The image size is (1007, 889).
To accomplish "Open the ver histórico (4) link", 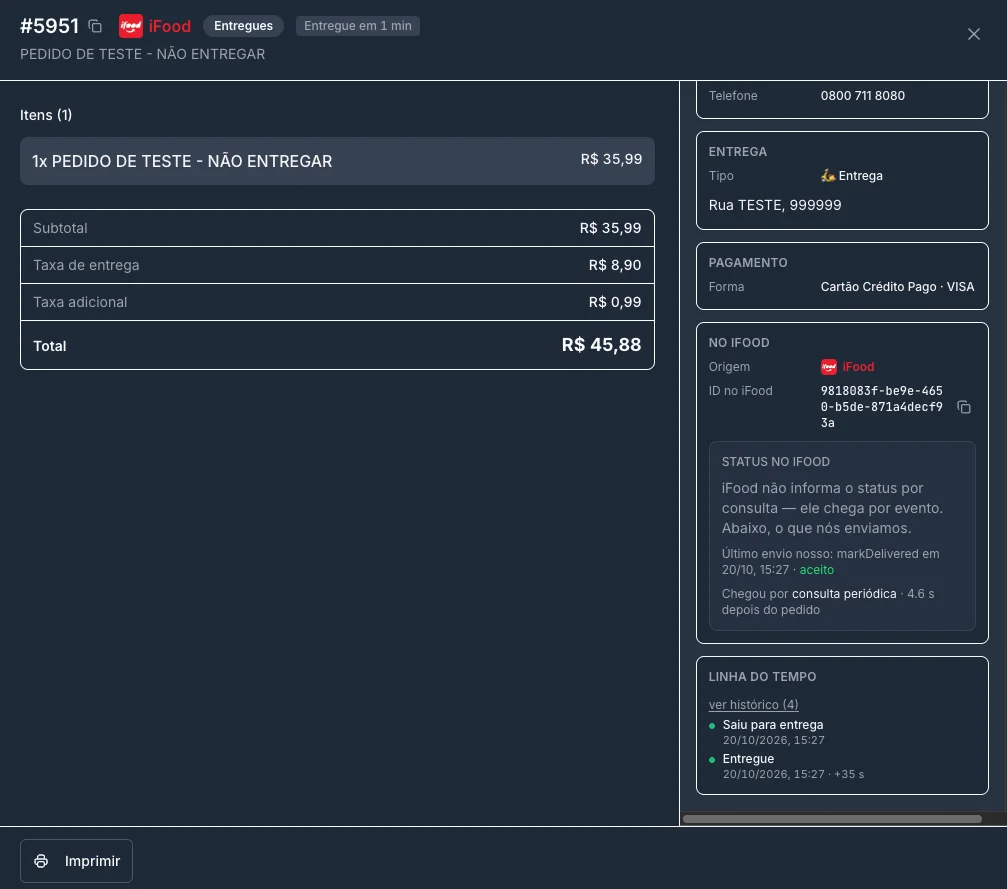I will [x=753, y=705].
